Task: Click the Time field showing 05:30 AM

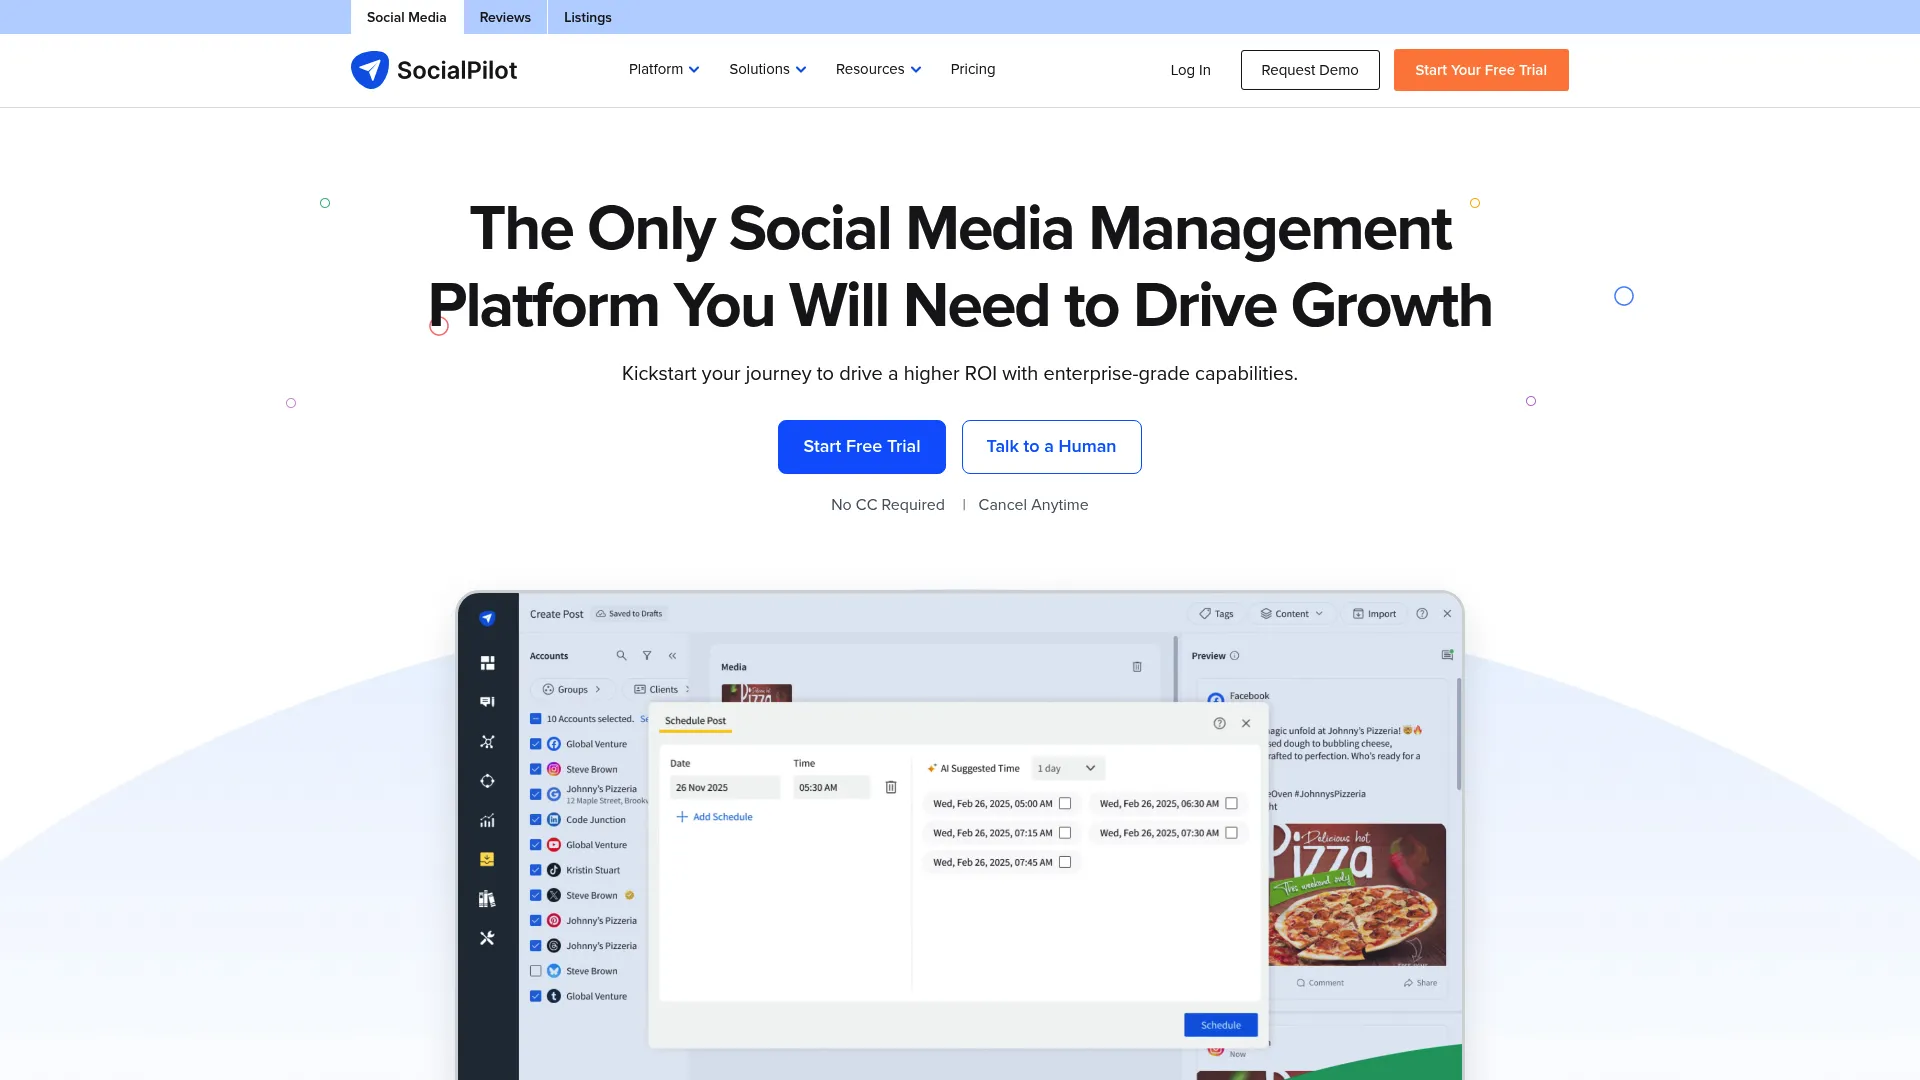Action: [832, 788]
